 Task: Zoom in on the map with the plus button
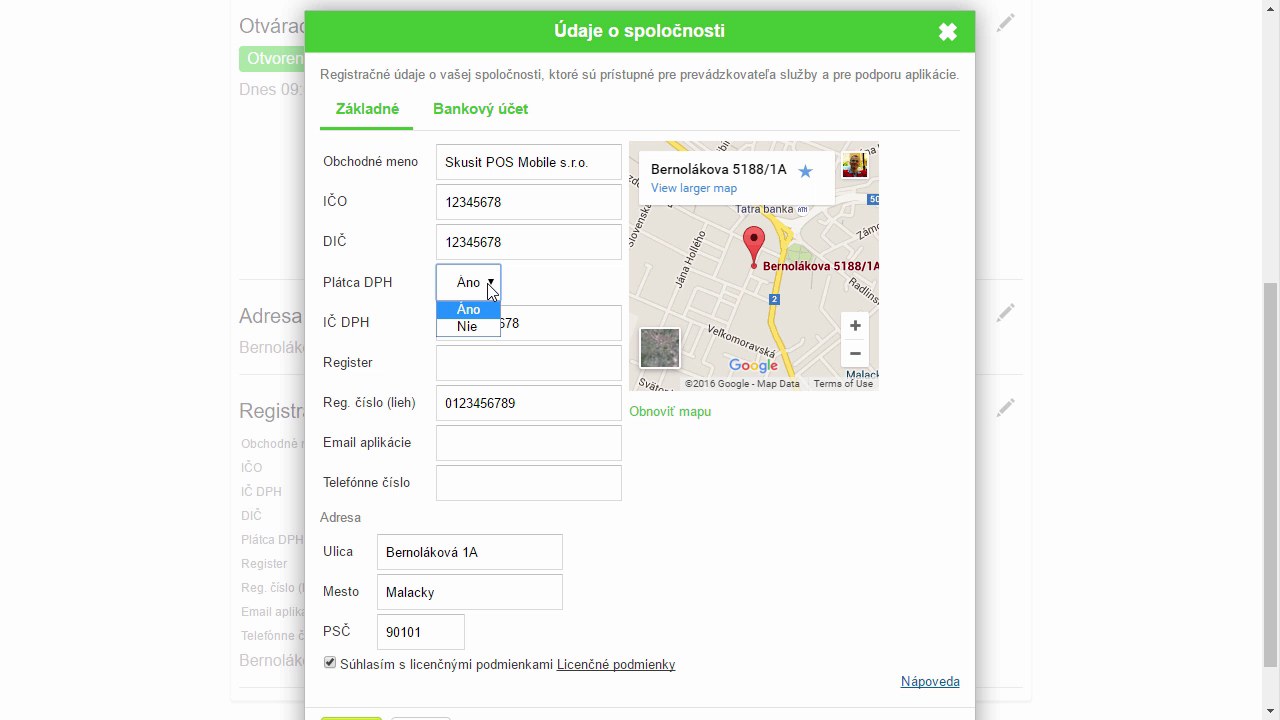pos(855,326)
